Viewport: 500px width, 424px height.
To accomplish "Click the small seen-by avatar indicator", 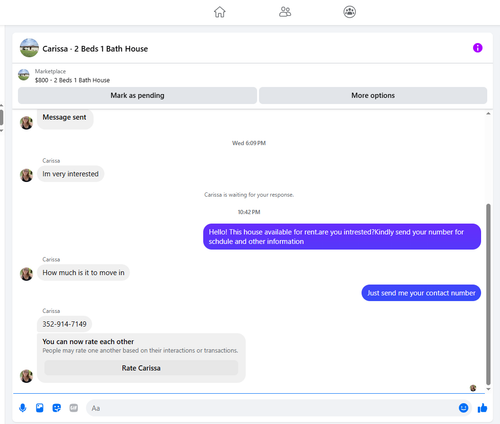I will [473, 388].
